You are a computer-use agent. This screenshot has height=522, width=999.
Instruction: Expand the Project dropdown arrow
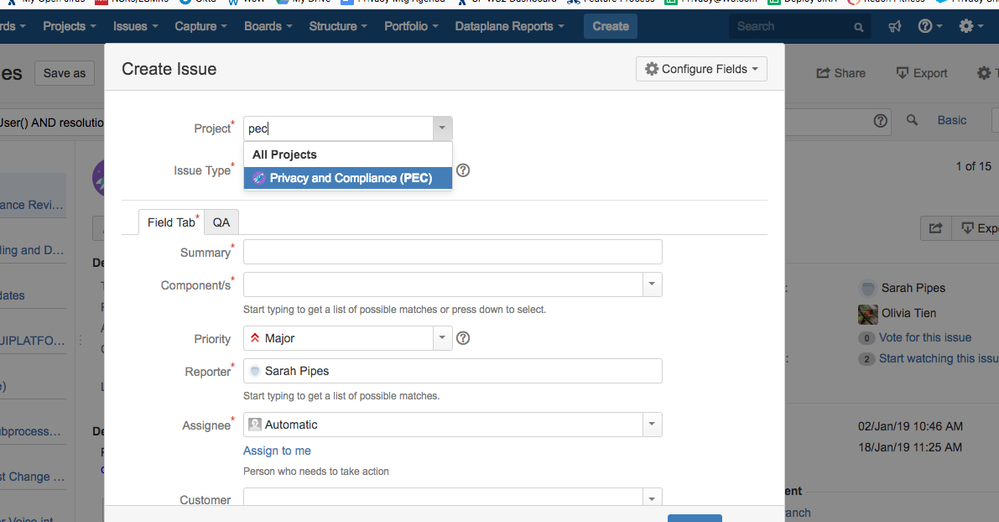coord(442,128)
